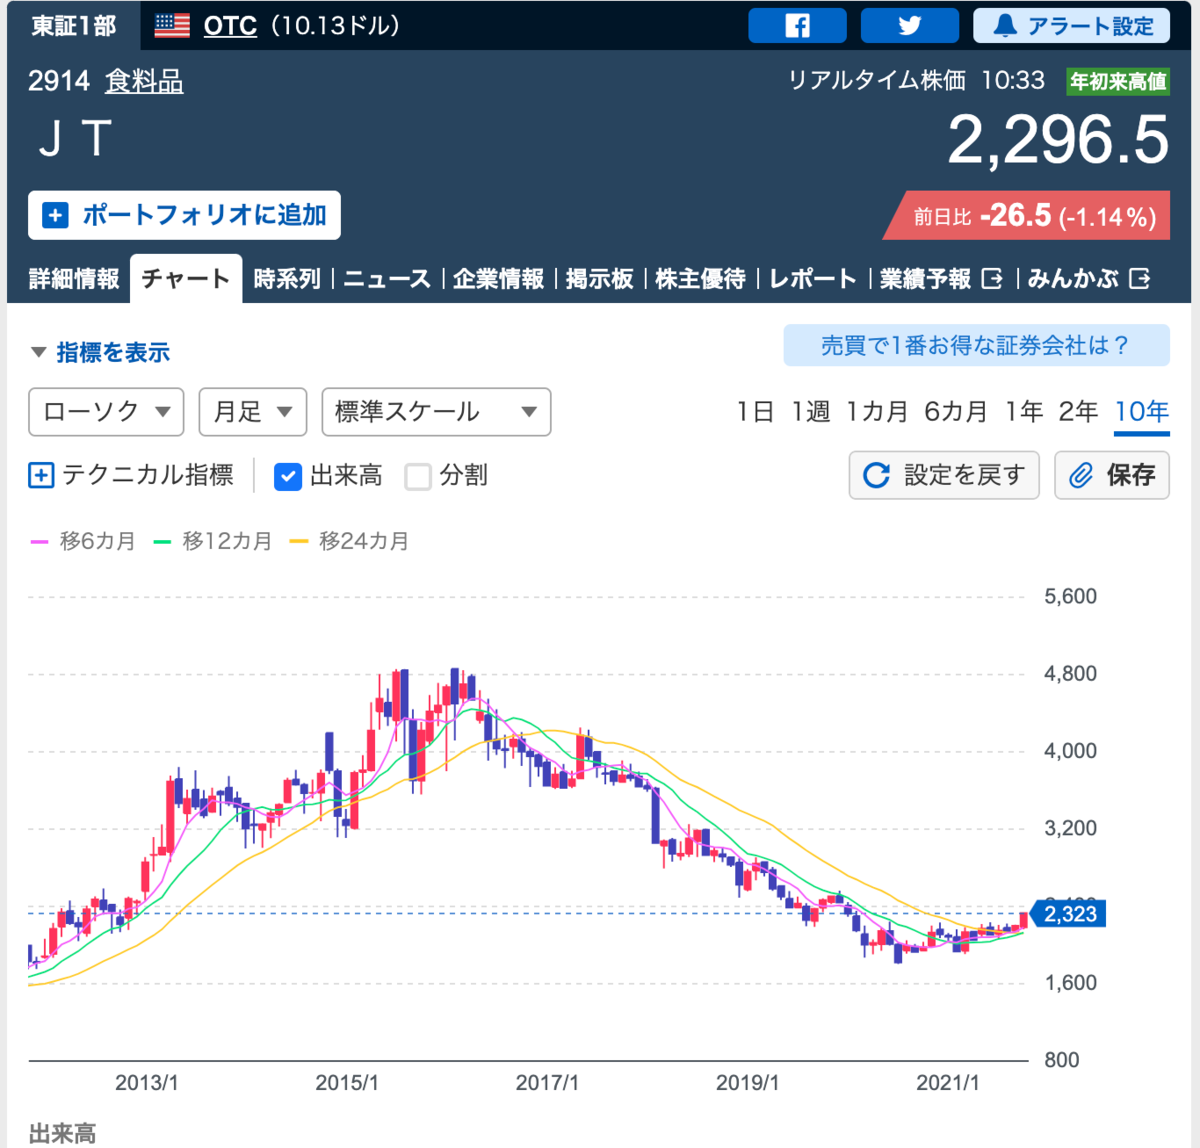The height and width of the screenshot is (1148, 1200).
Task: Open the レポート tab
Action: pyautogui.click(x=812, y=279)
